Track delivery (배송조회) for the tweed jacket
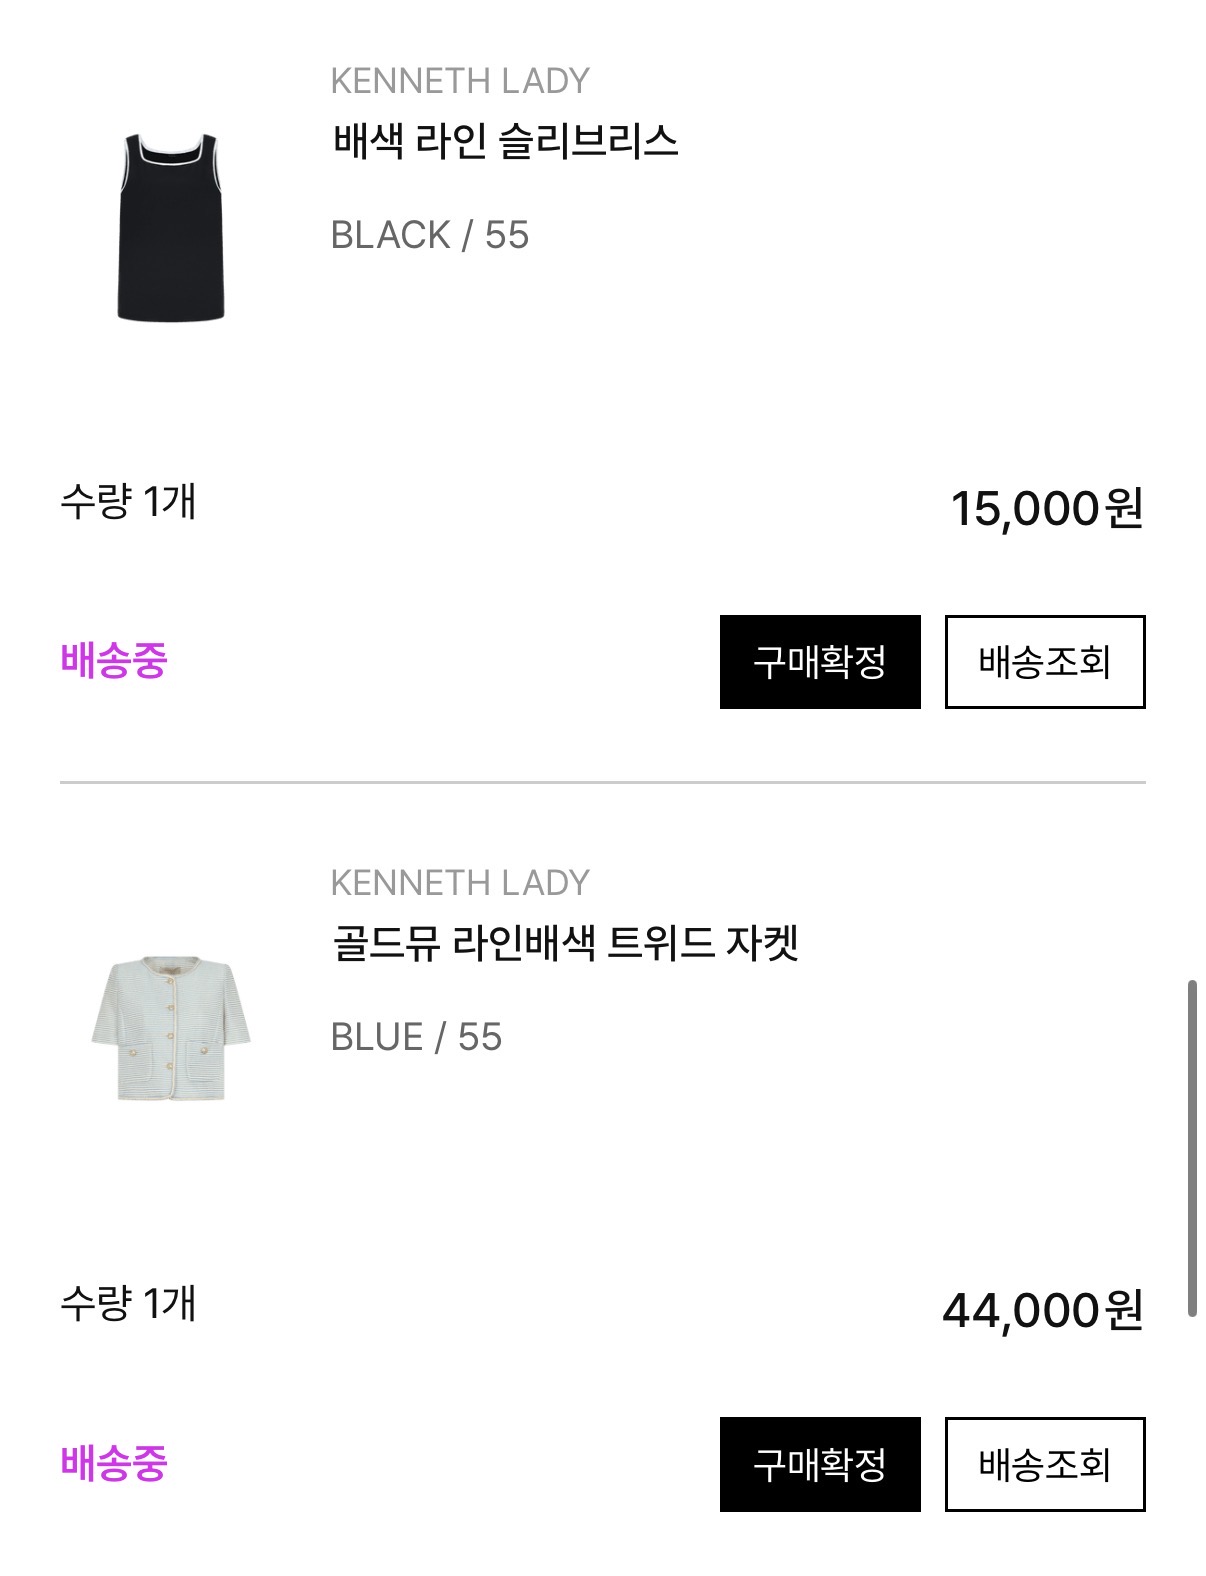The width and height of the screenshot is (1206, 1576). (1045, 1464)
